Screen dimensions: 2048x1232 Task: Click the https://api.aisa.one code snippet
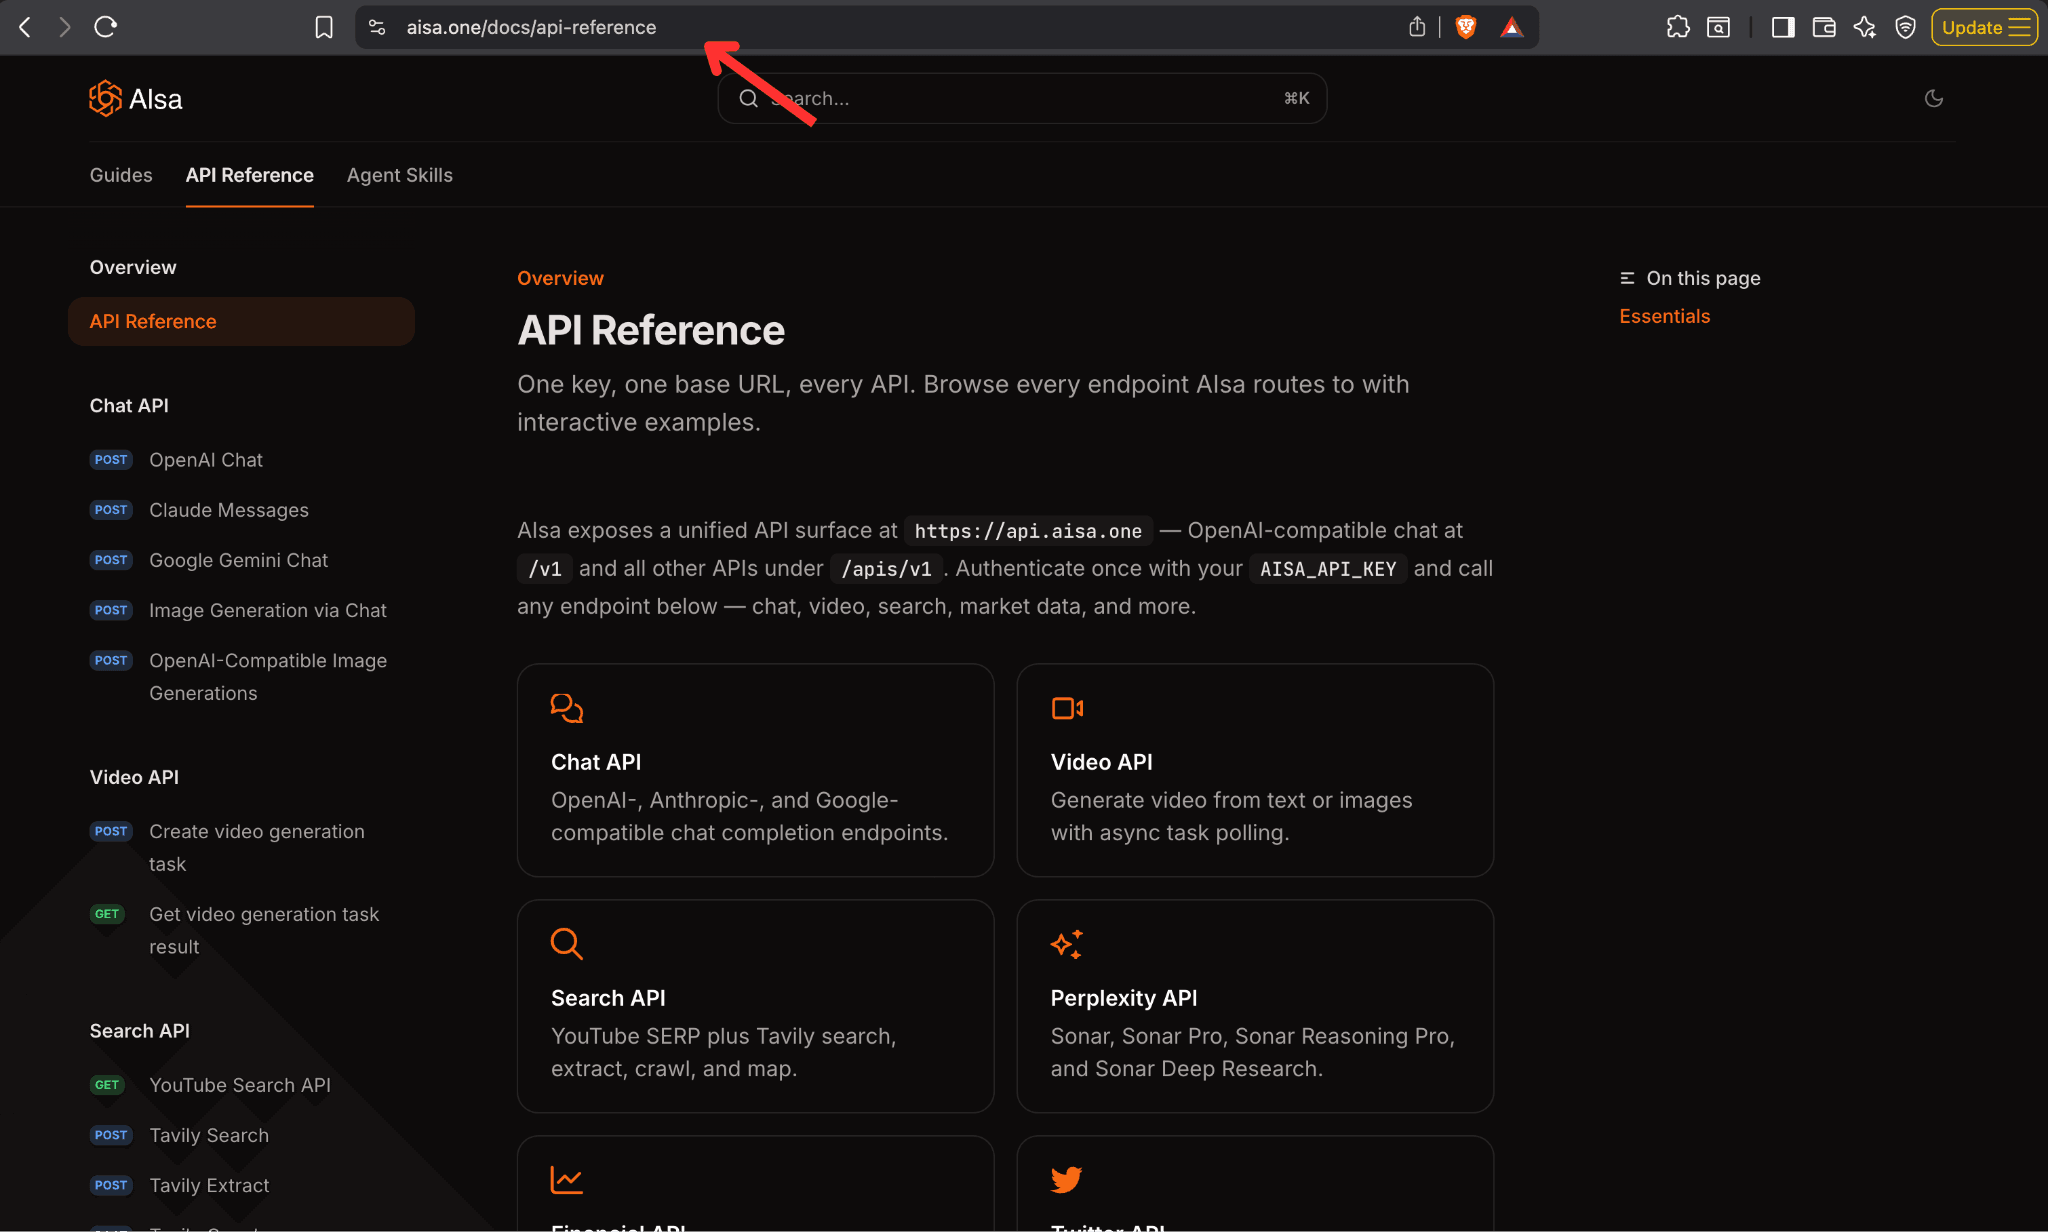[x=1028, y=531]
